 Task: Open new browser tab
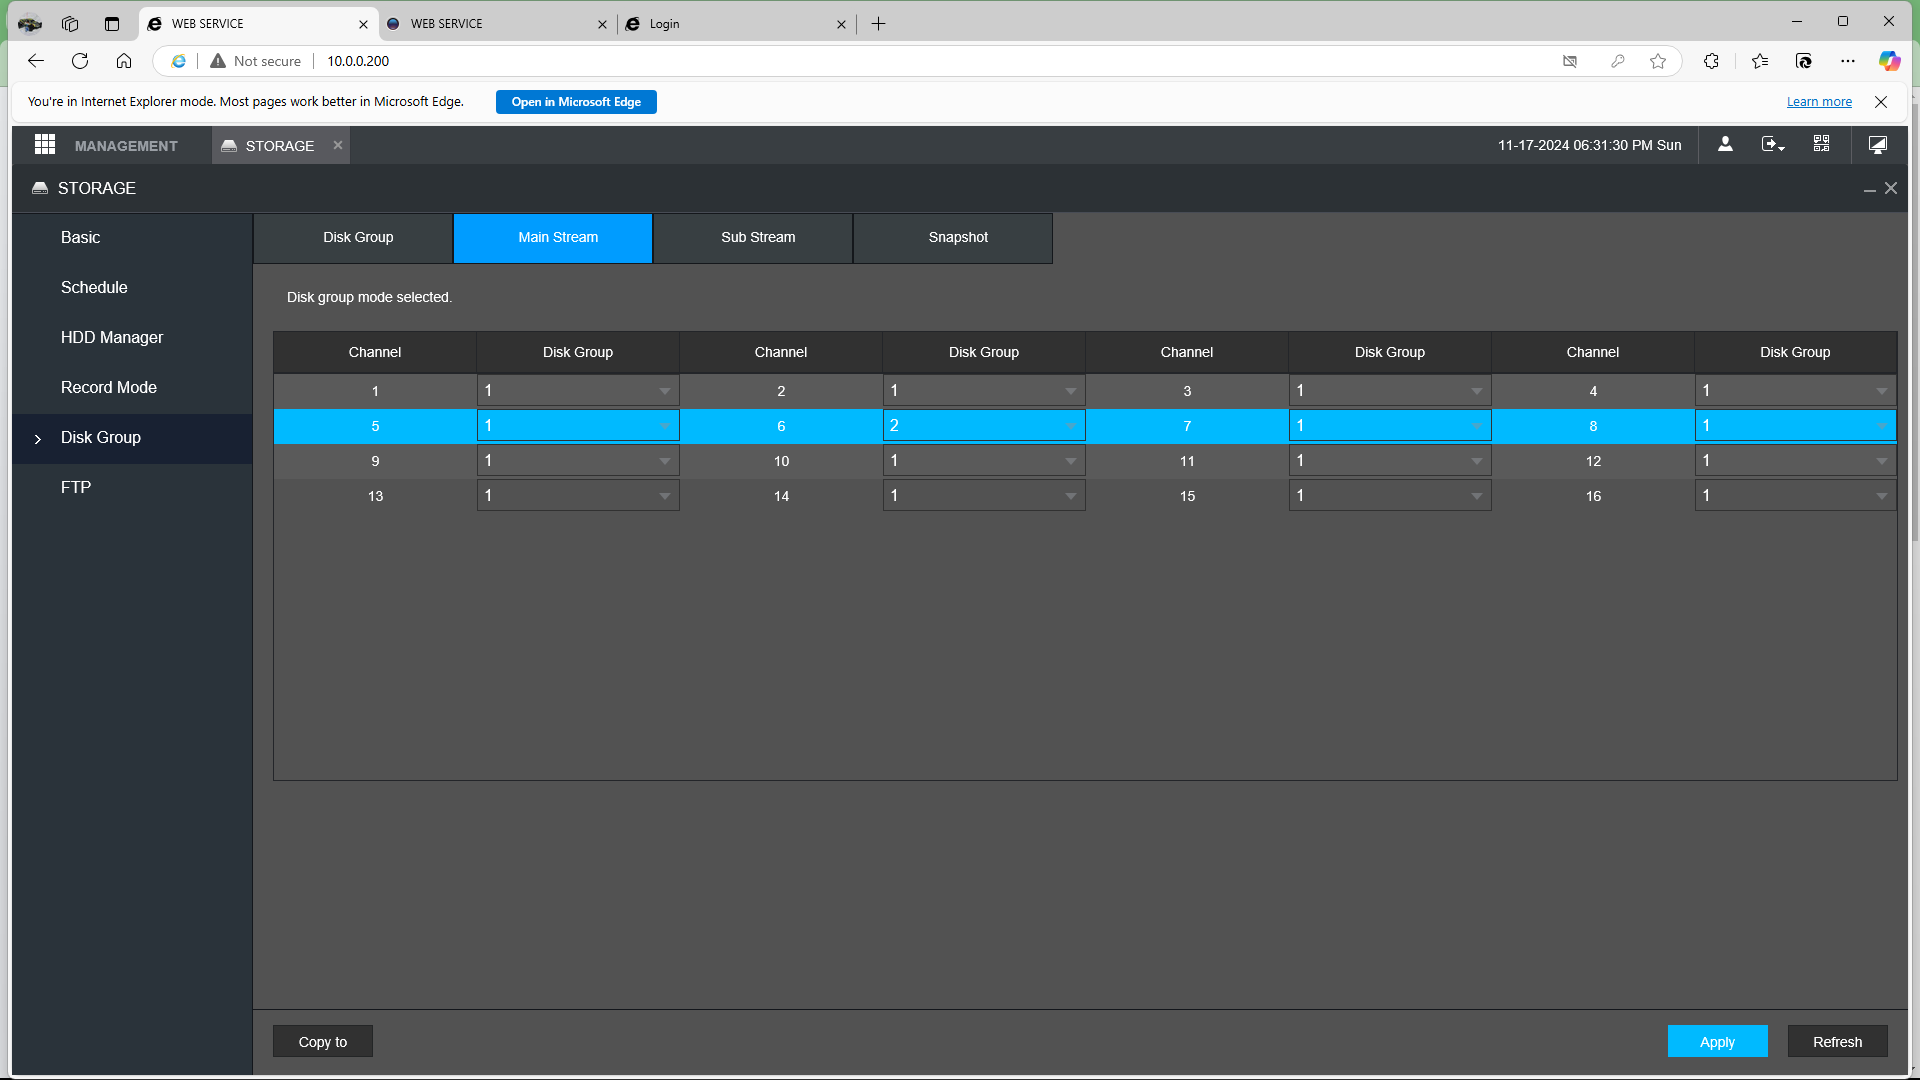click(x=878, y=24)
